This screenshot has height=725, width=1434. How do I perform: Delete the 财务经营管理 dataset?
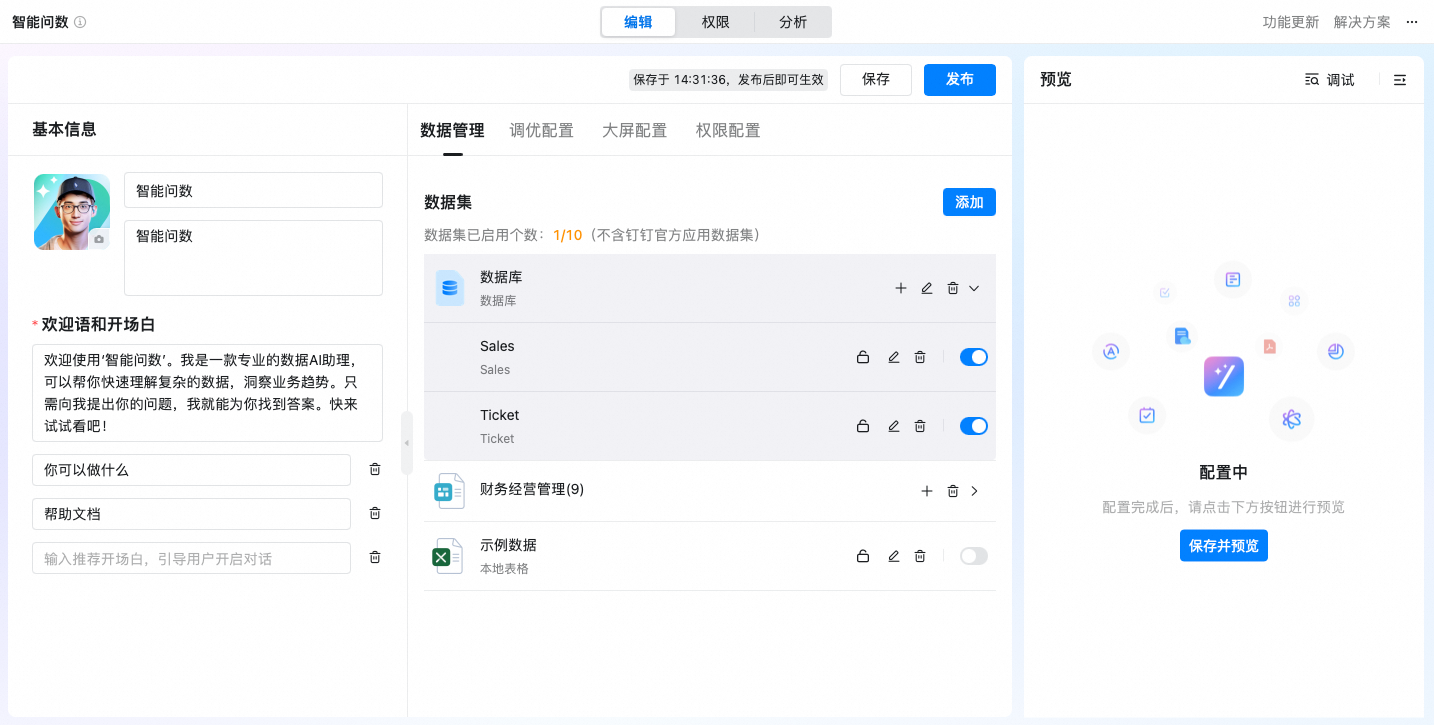(x=953, y=491)
